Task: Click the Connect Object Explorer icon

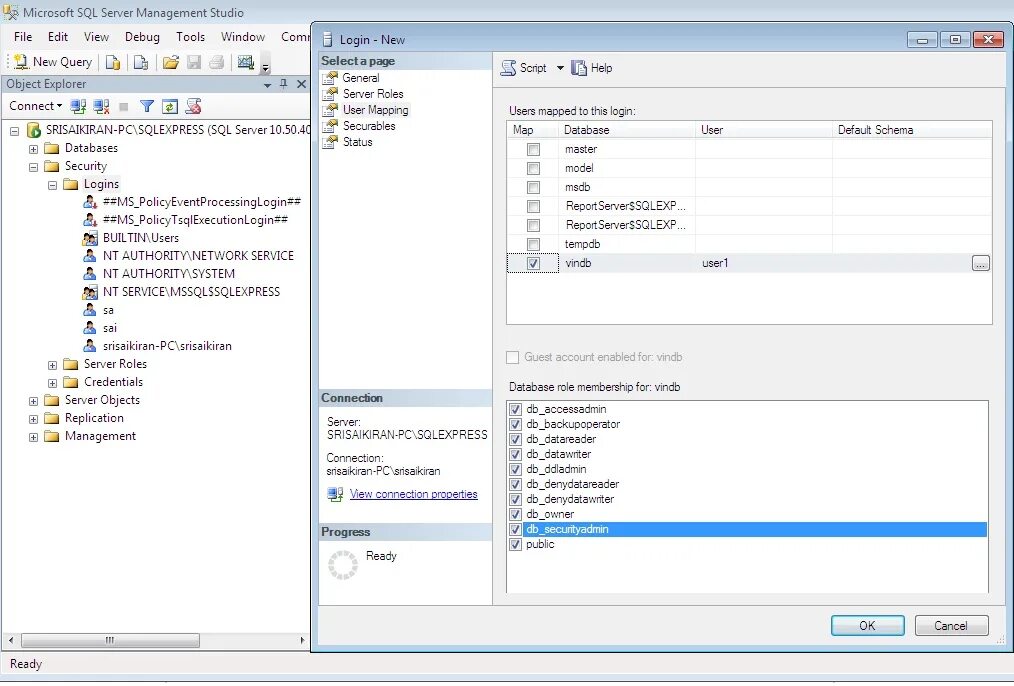Action: (x=78, y=106)
